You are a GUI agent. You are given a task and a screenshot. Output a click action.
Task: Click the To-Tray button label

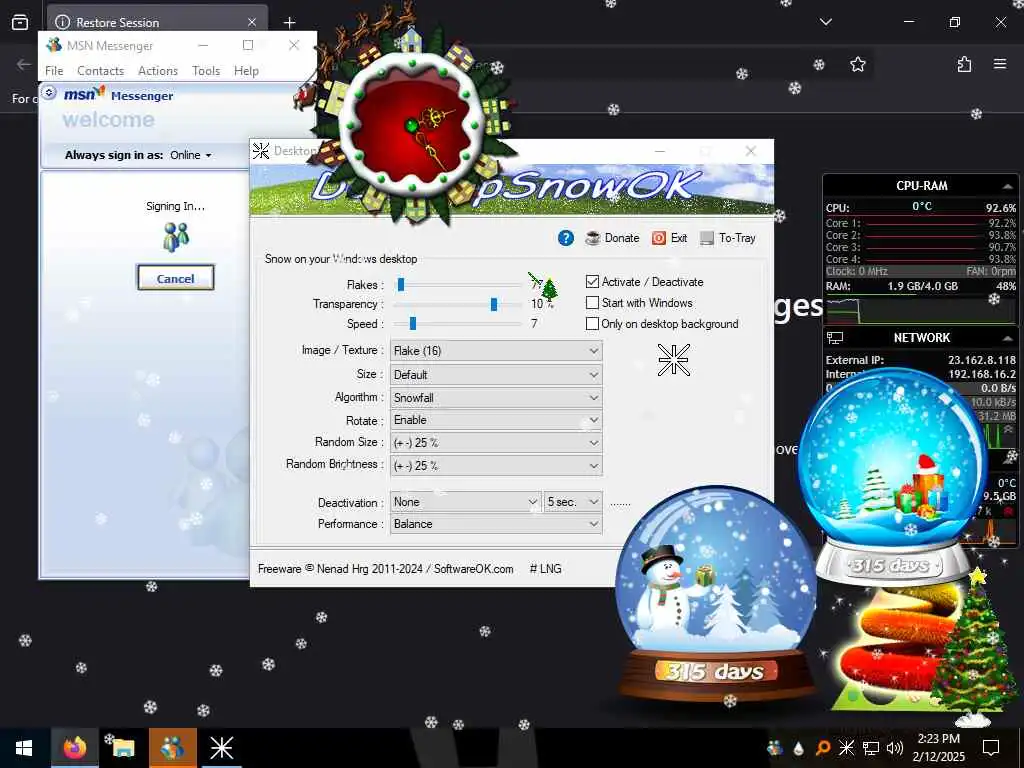point(737,238)
